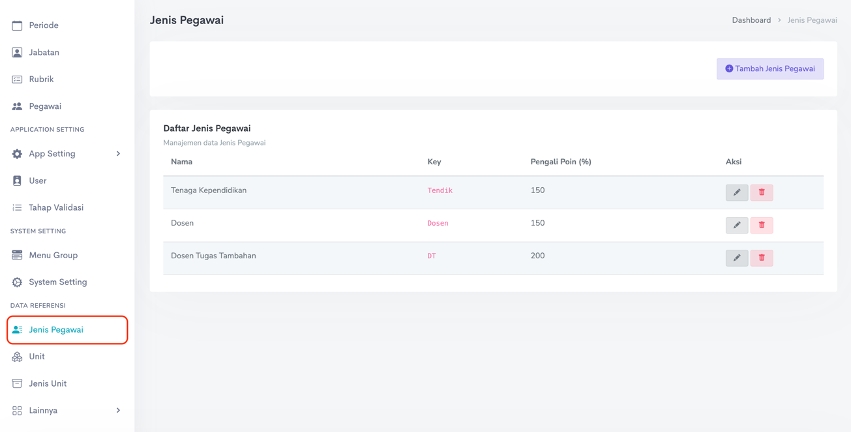This screenshot has height=432, width=852.
Task: Open the Jenis Unit sidebar item
Action: tap(48, 383)
